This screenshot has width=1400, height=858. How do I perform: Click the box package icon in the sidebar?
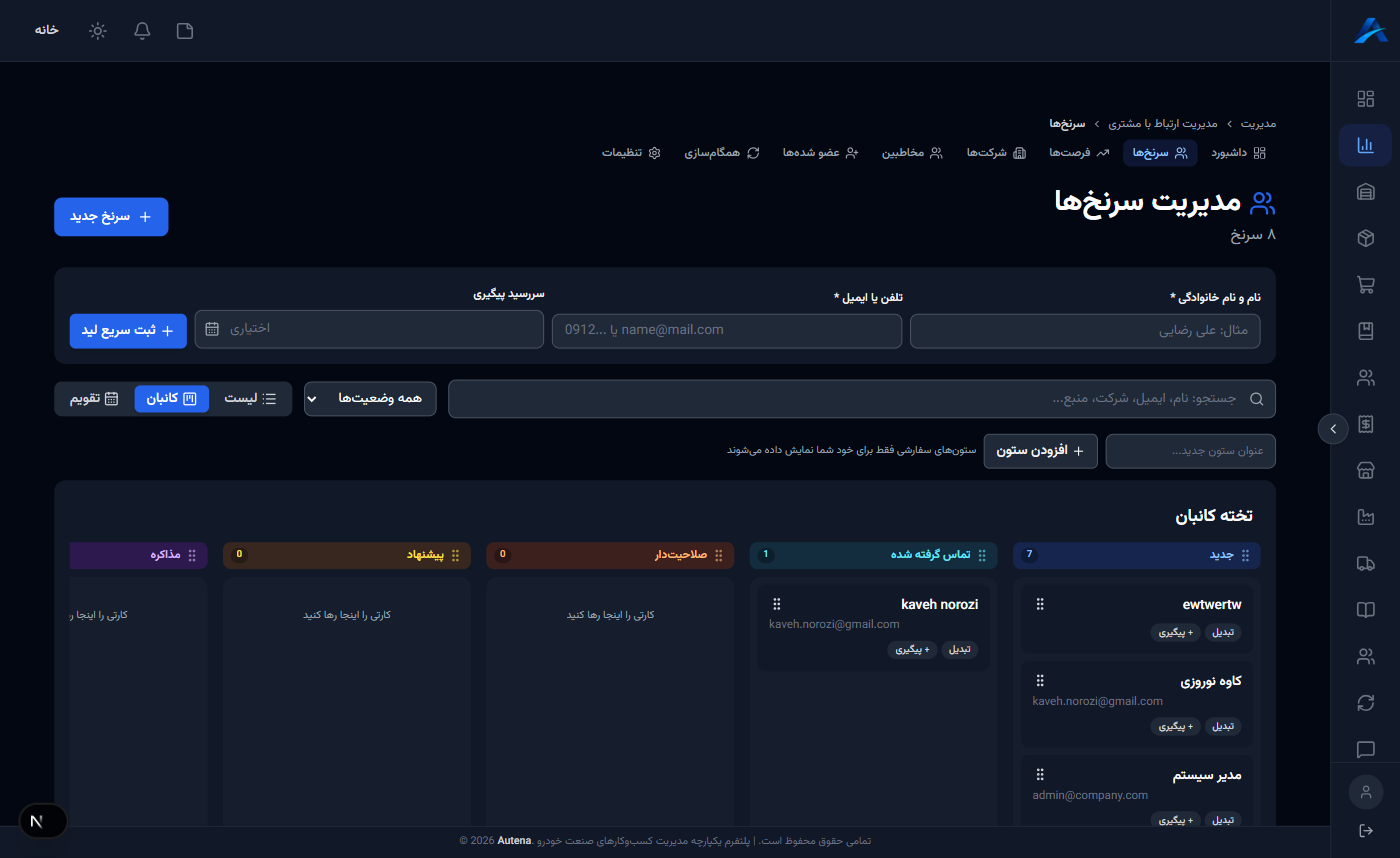[1365, 239]
